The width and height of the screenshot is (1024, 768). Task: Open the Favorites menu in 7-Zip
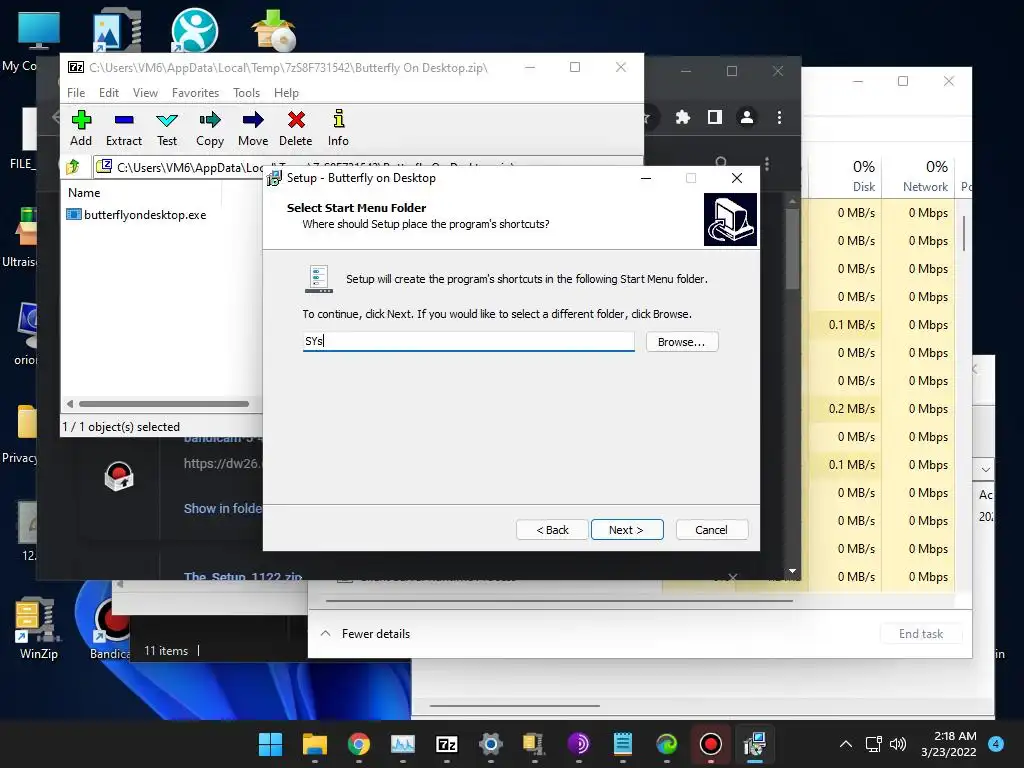[195, 93]
